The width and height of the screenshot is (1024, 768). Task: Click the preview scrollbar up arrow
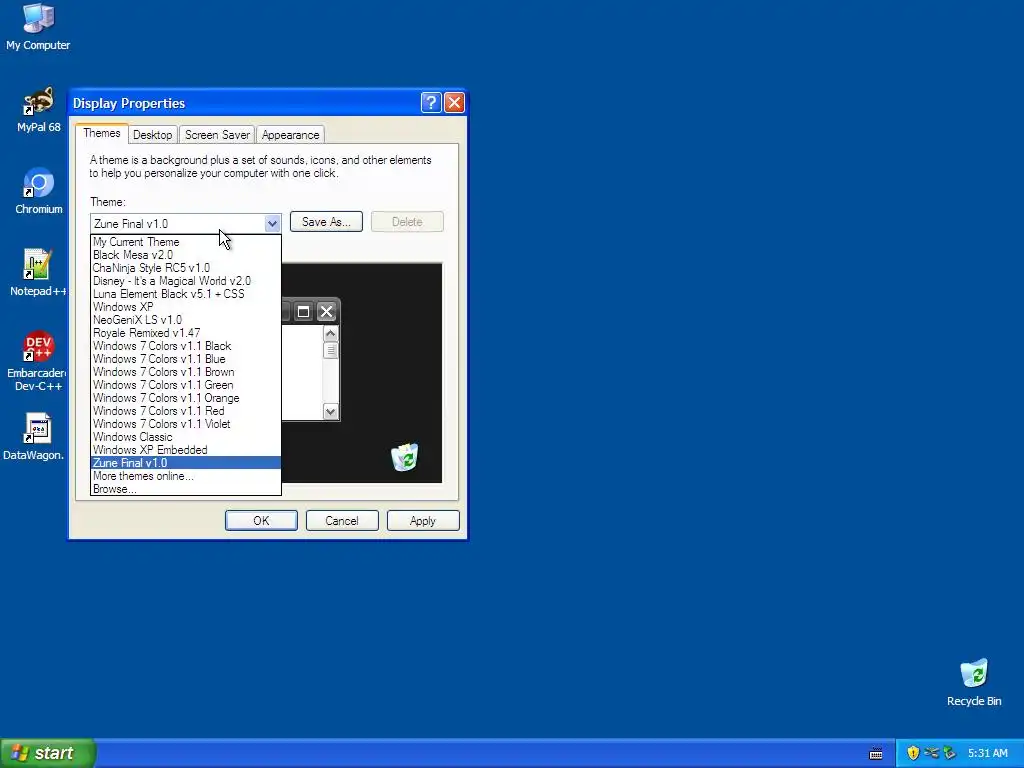click(330, 334)
